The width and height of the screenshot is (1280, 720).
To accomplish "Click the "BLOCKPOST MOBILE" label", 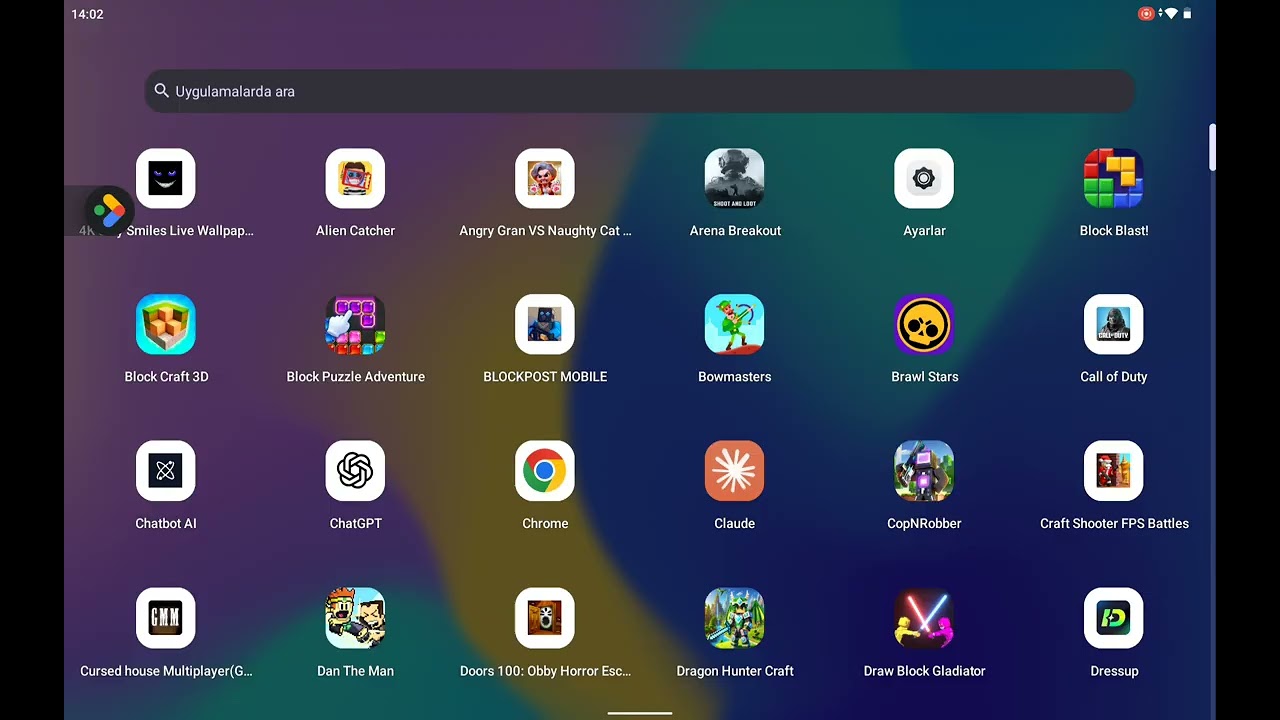I will coord(545,377).
